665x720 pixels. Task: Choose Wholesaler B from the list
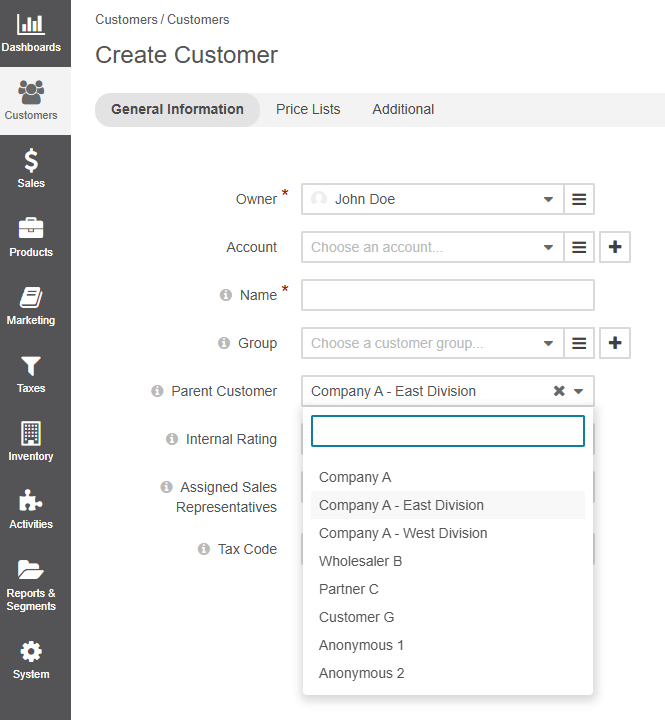(360, 561)
